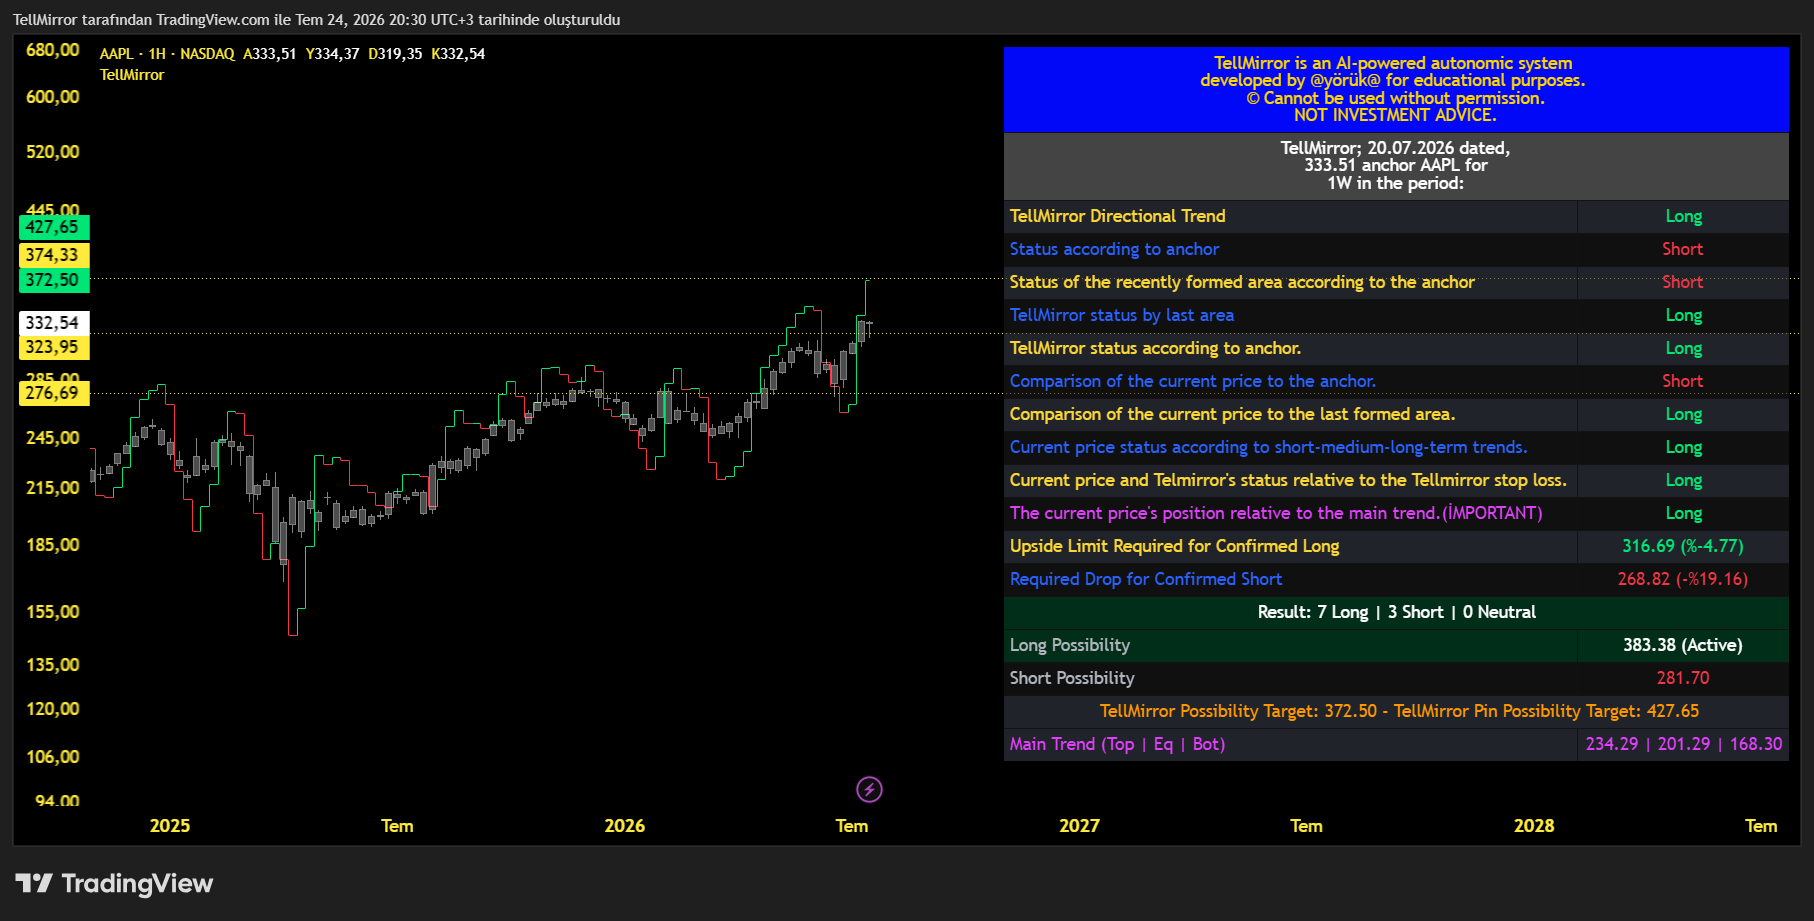Click the green 427,65 price label
Viewport: 1814px width, 921px height.
click(x=54, y=227)
